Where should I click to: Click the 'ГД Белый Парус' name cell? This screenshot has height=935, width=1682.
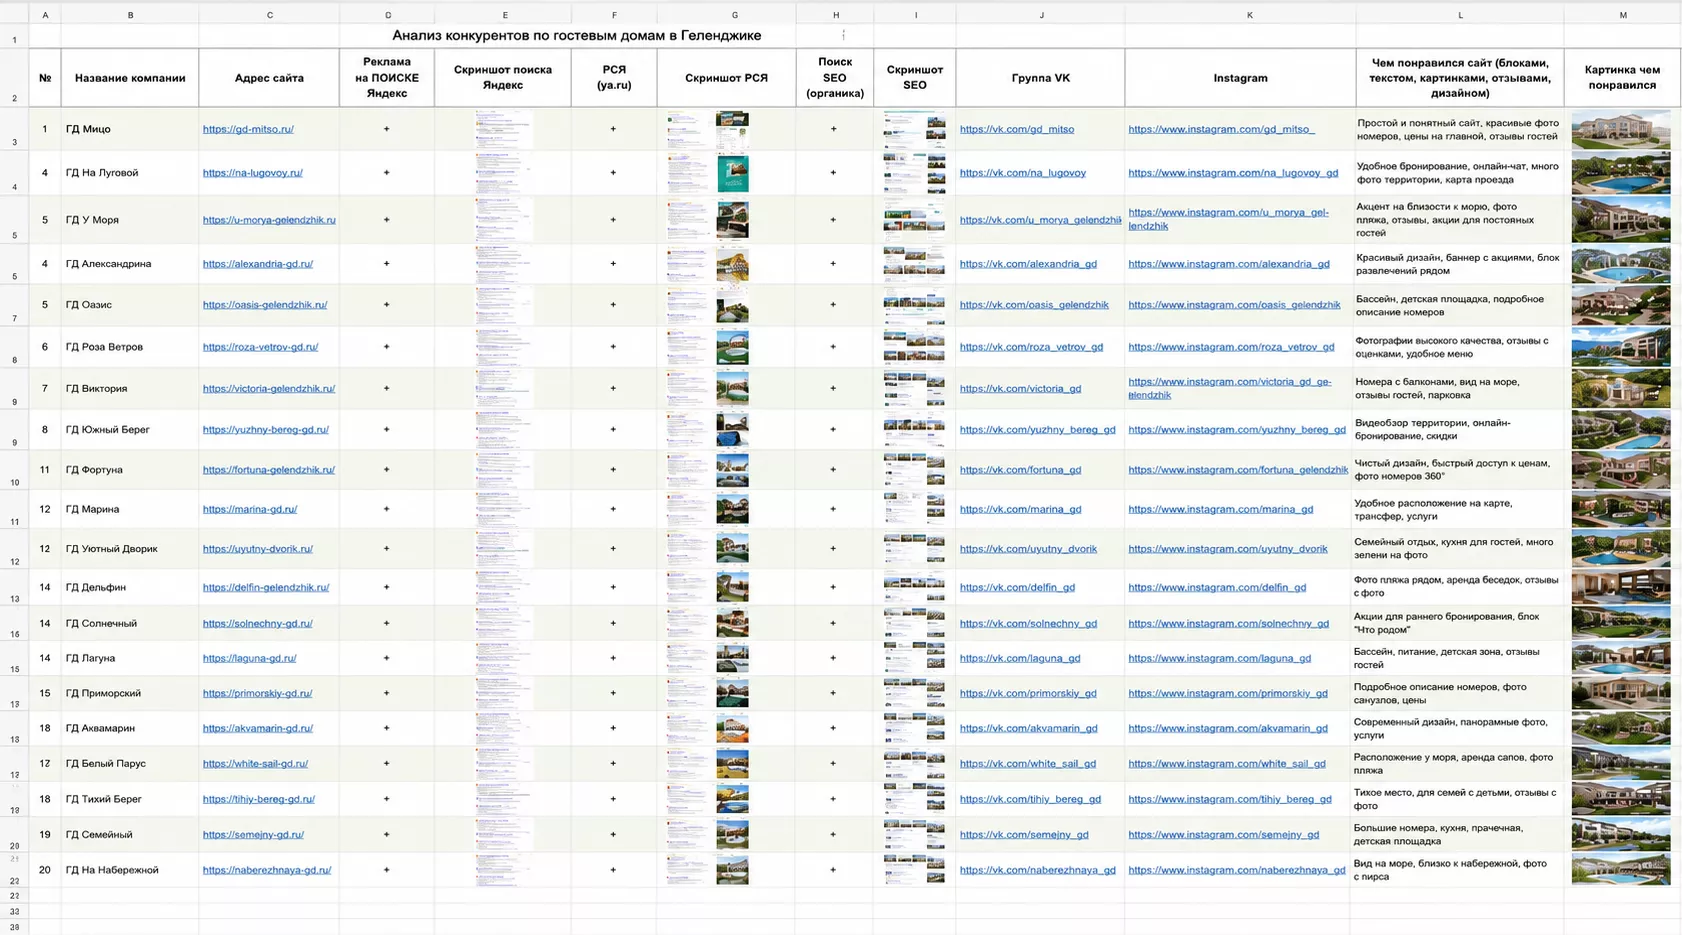[130, 764]
